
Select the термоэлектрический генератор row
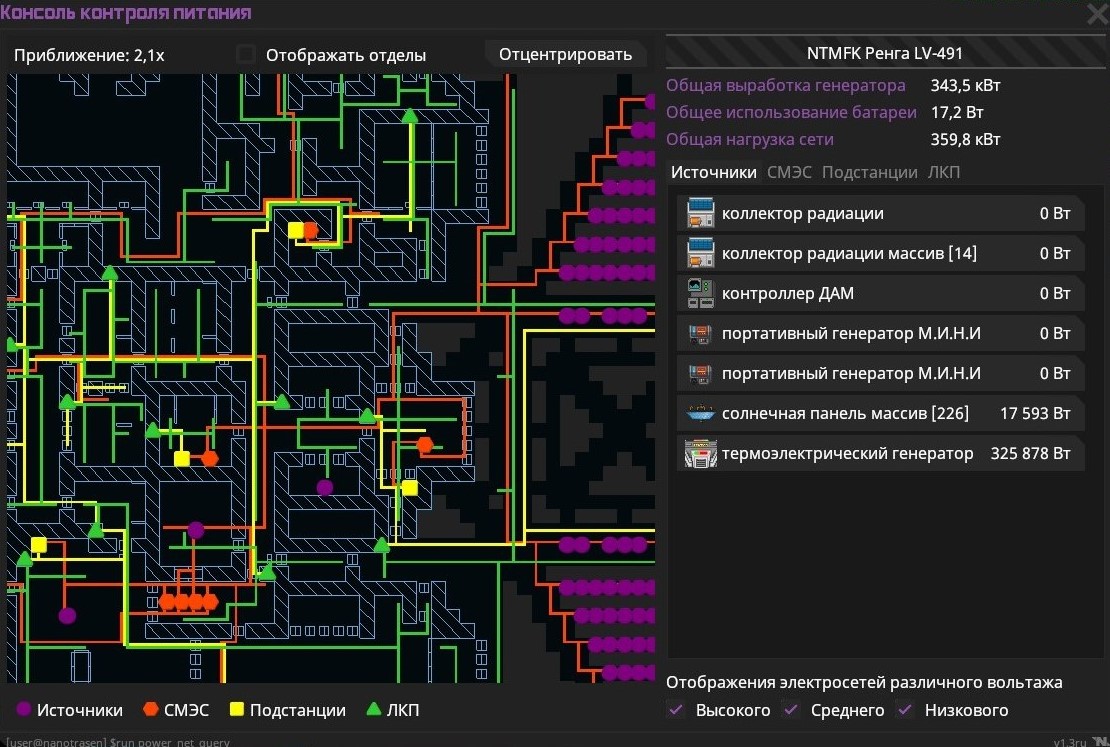click(x=880, y=453)
